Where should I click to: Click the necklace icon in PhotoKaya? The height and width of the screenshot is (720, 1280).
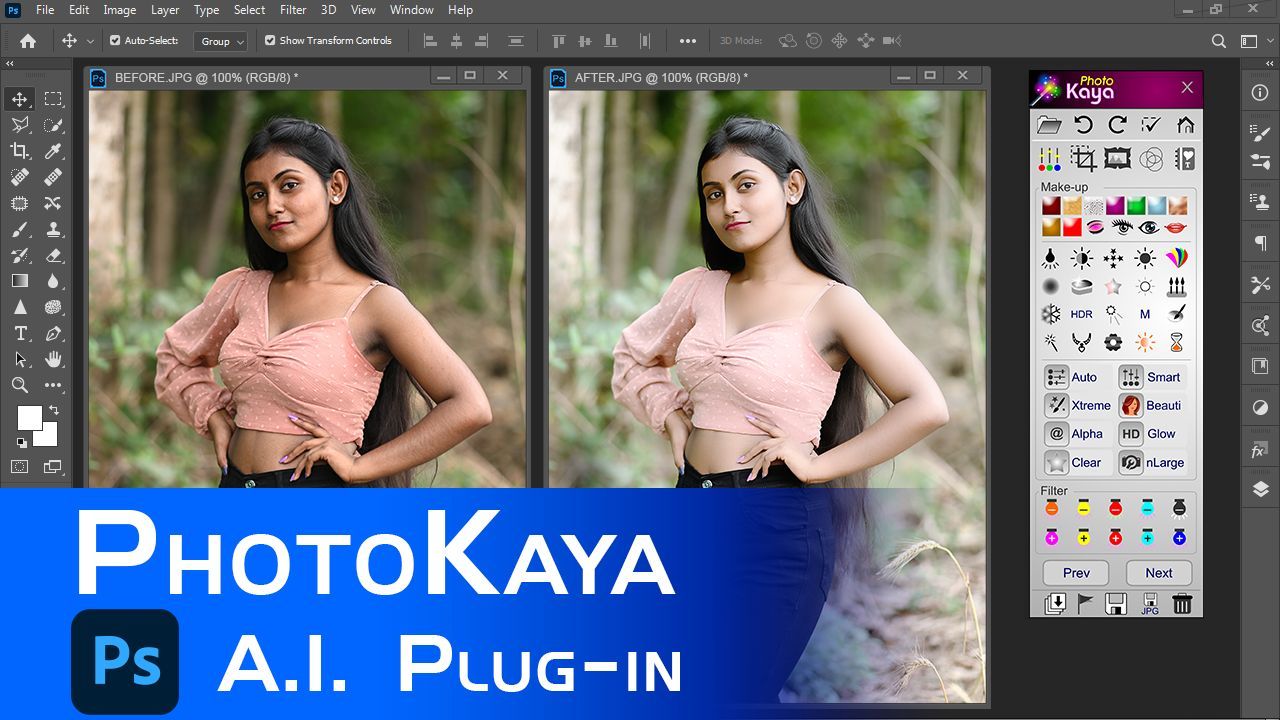pyautogui.click(x=1081, y=342)
